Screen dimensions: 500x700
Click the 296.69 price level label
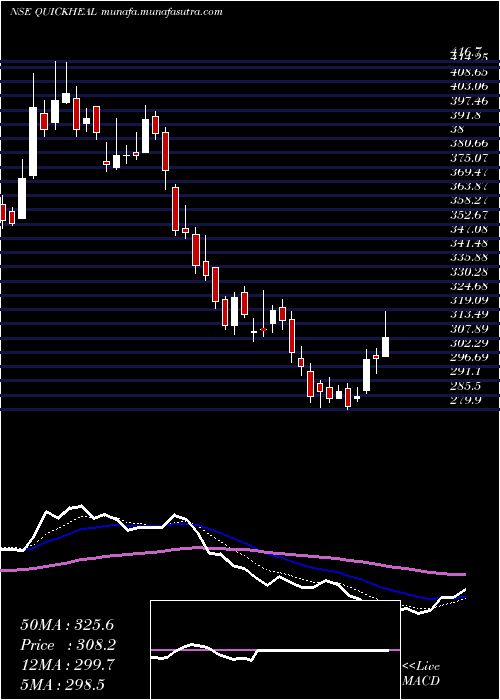pos(470,358)
